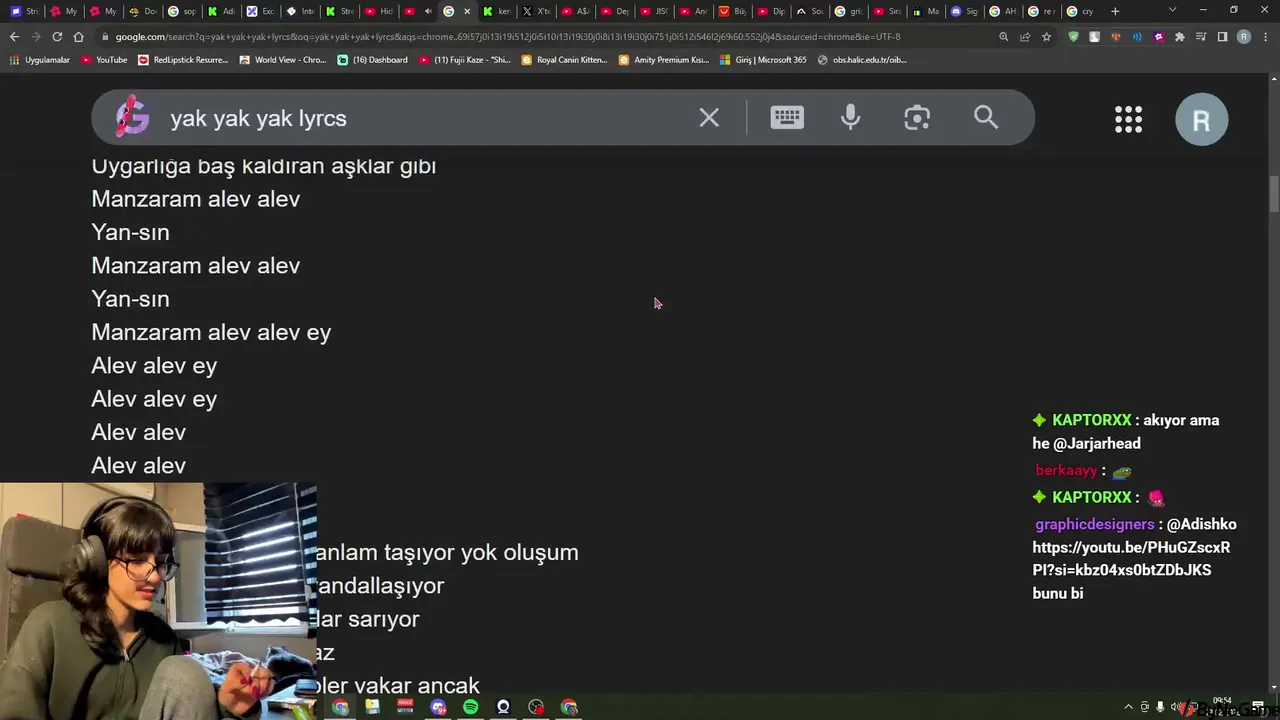Click the youtu.be link in chat
Screen dimensions: 1280x720
tap(1131, 558)
